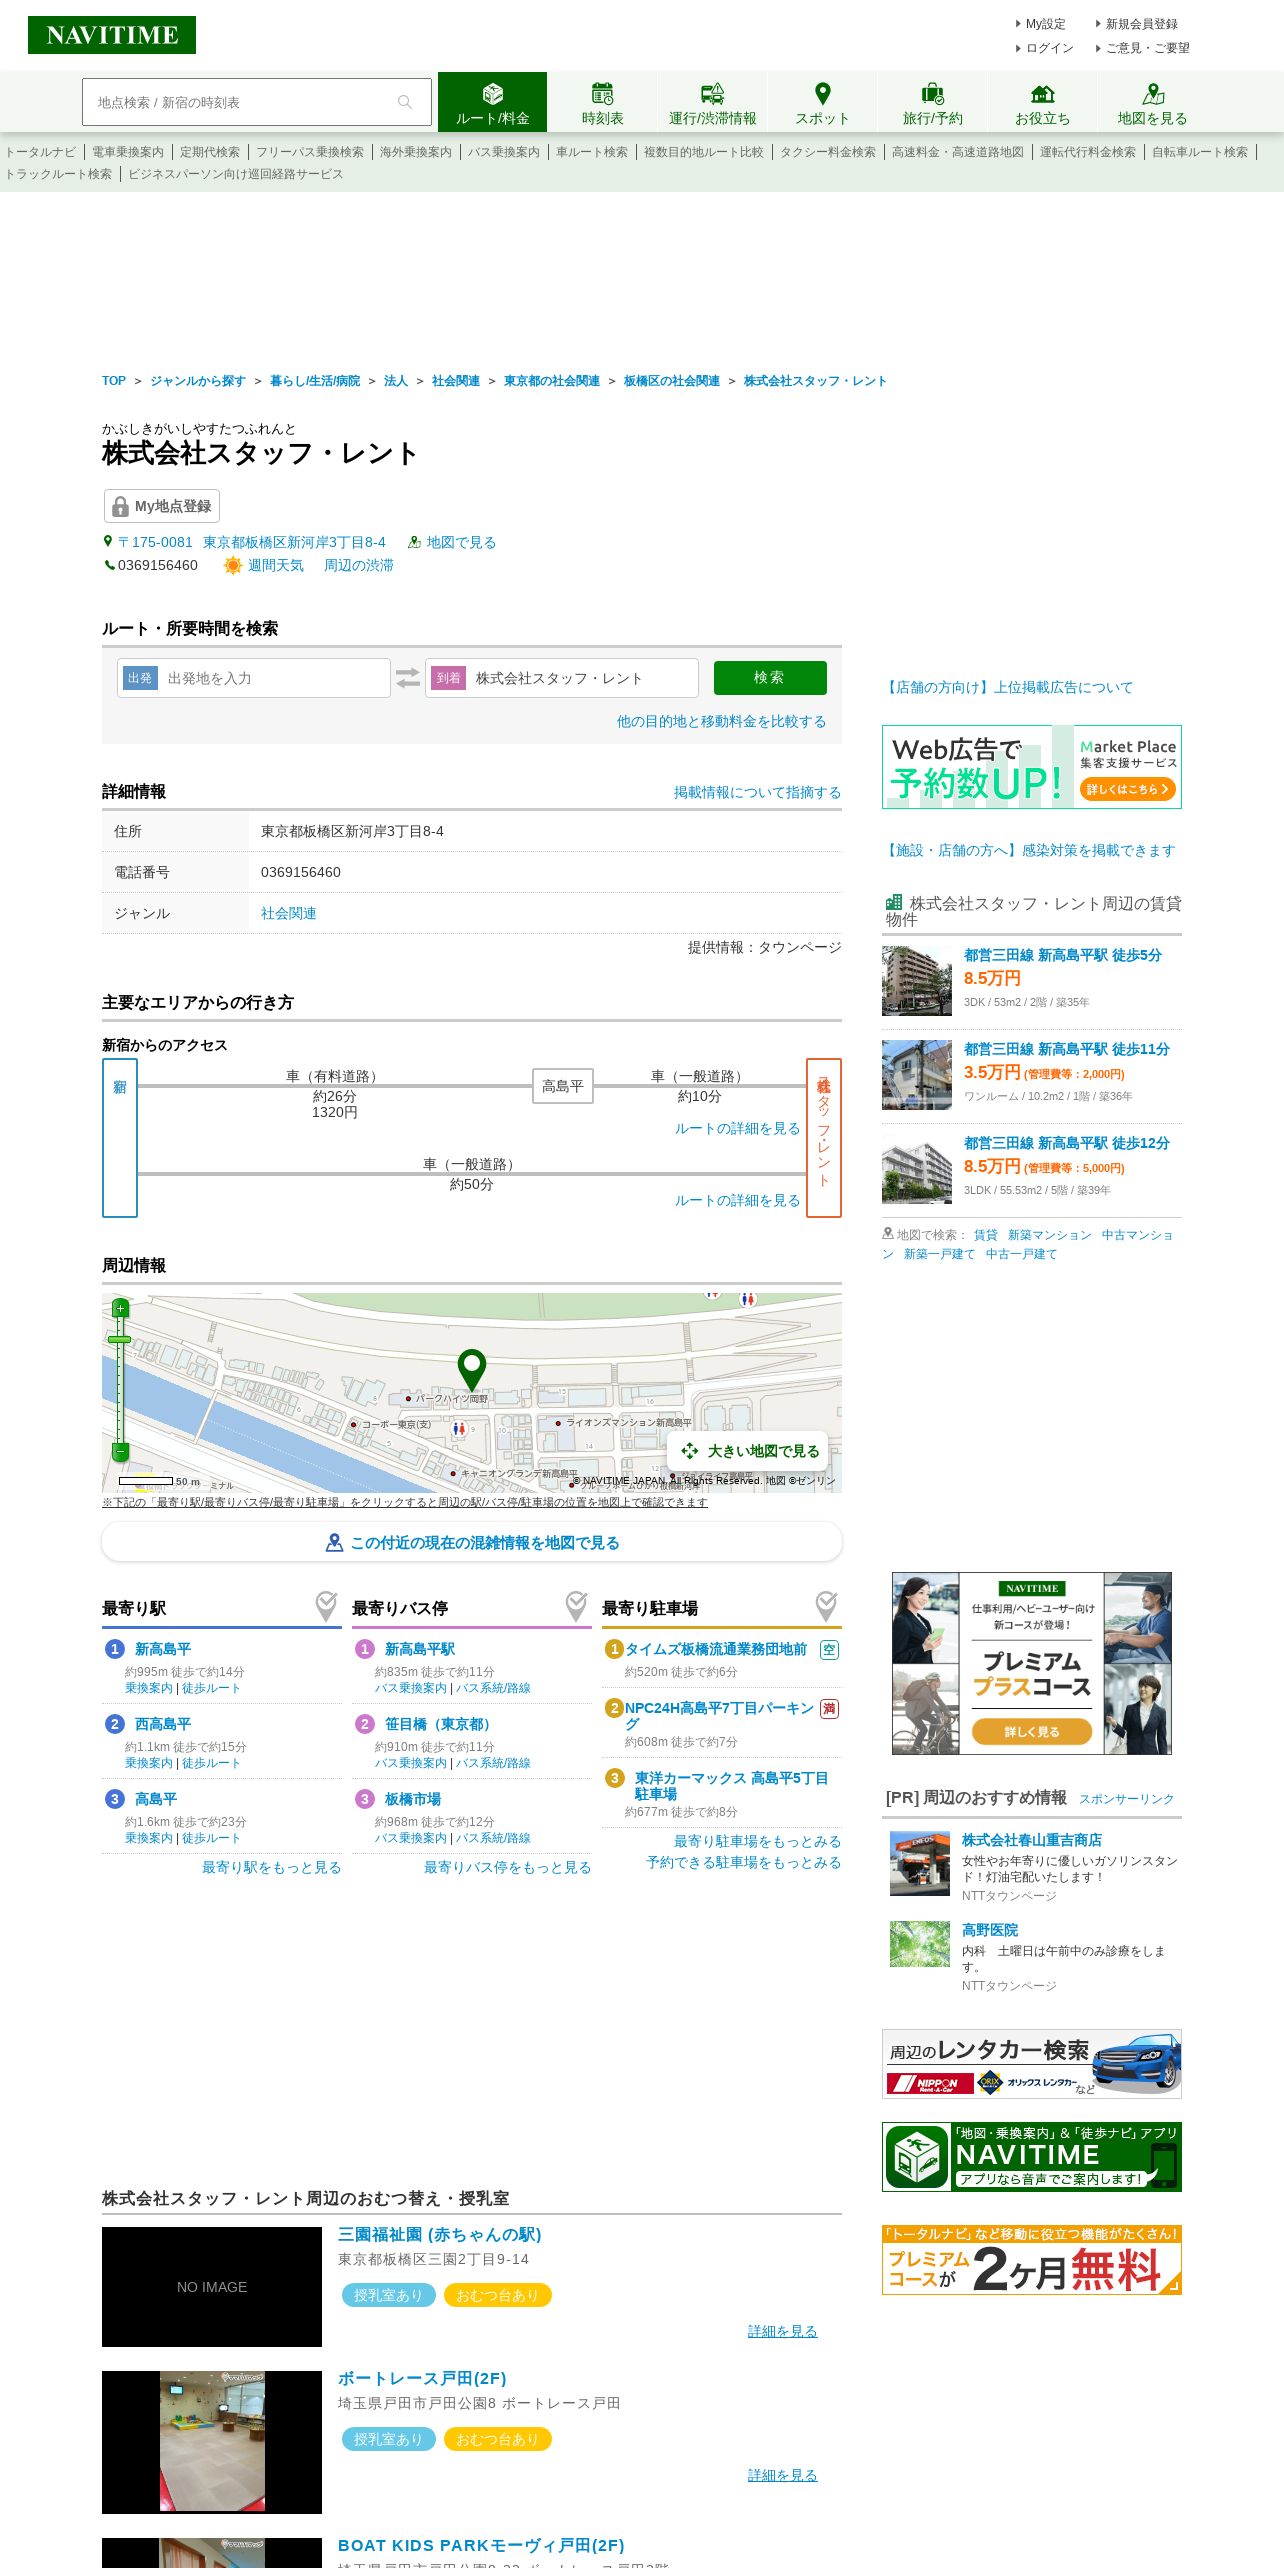
Task: Open the address link 東京都板橋区新河岸3丁目8-4
Action: [x=294, y=542]
